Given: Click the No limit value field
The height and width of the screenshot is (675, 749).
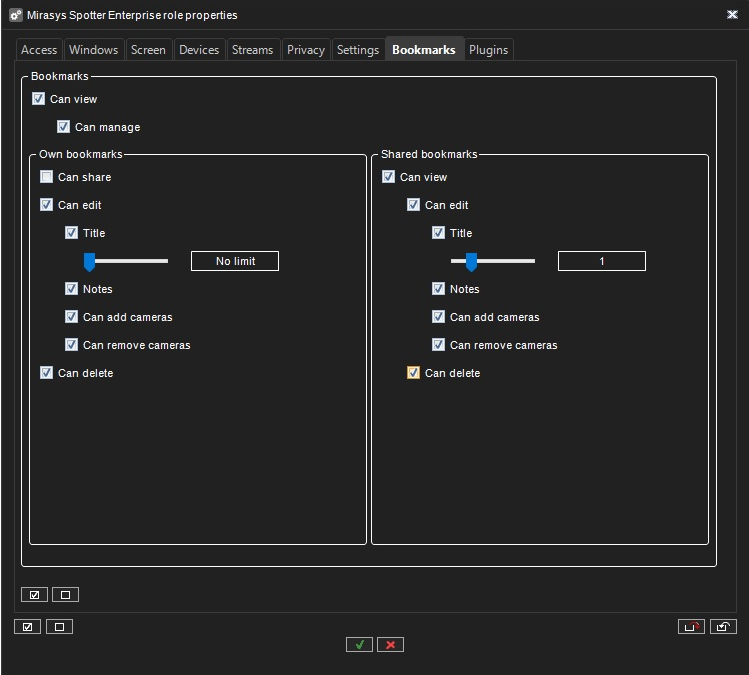Looking at the screenshot, I should coord(235,261).
